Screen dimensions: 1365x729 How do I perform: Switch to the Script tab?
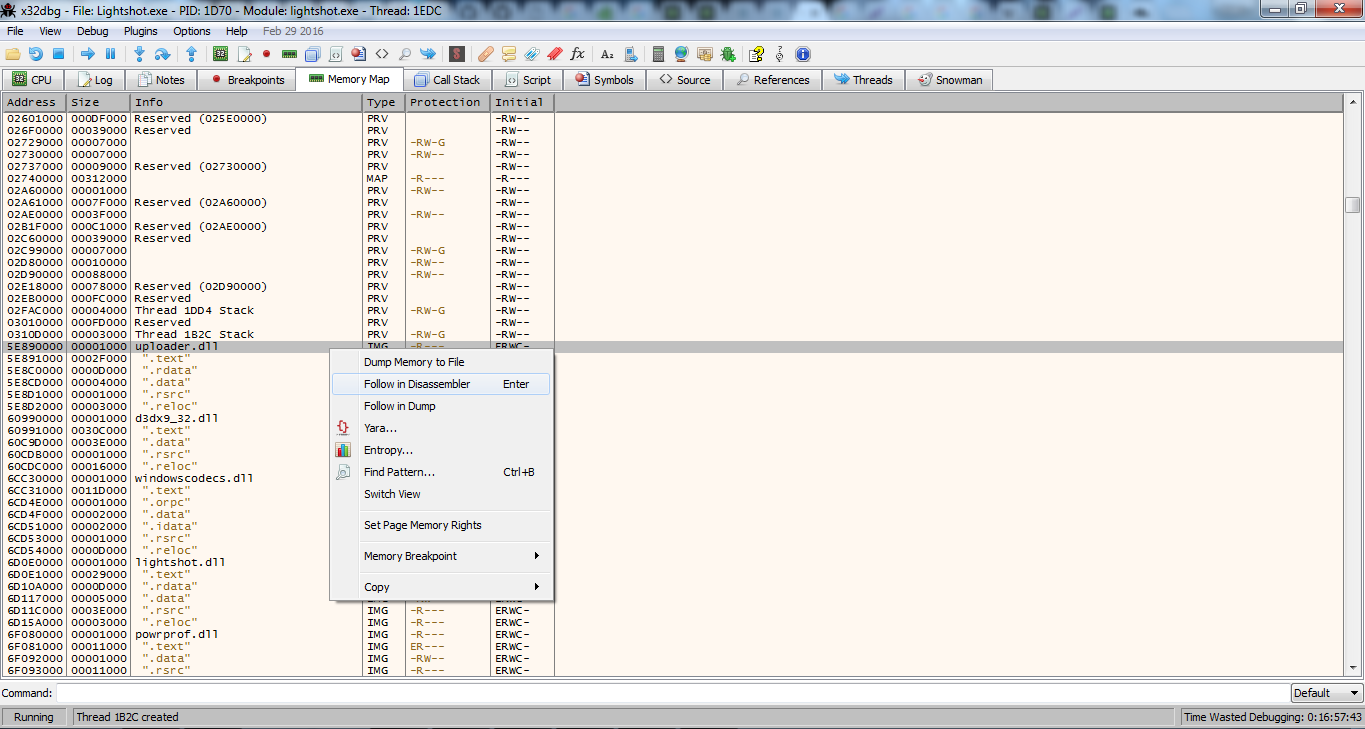click(528, 80)
